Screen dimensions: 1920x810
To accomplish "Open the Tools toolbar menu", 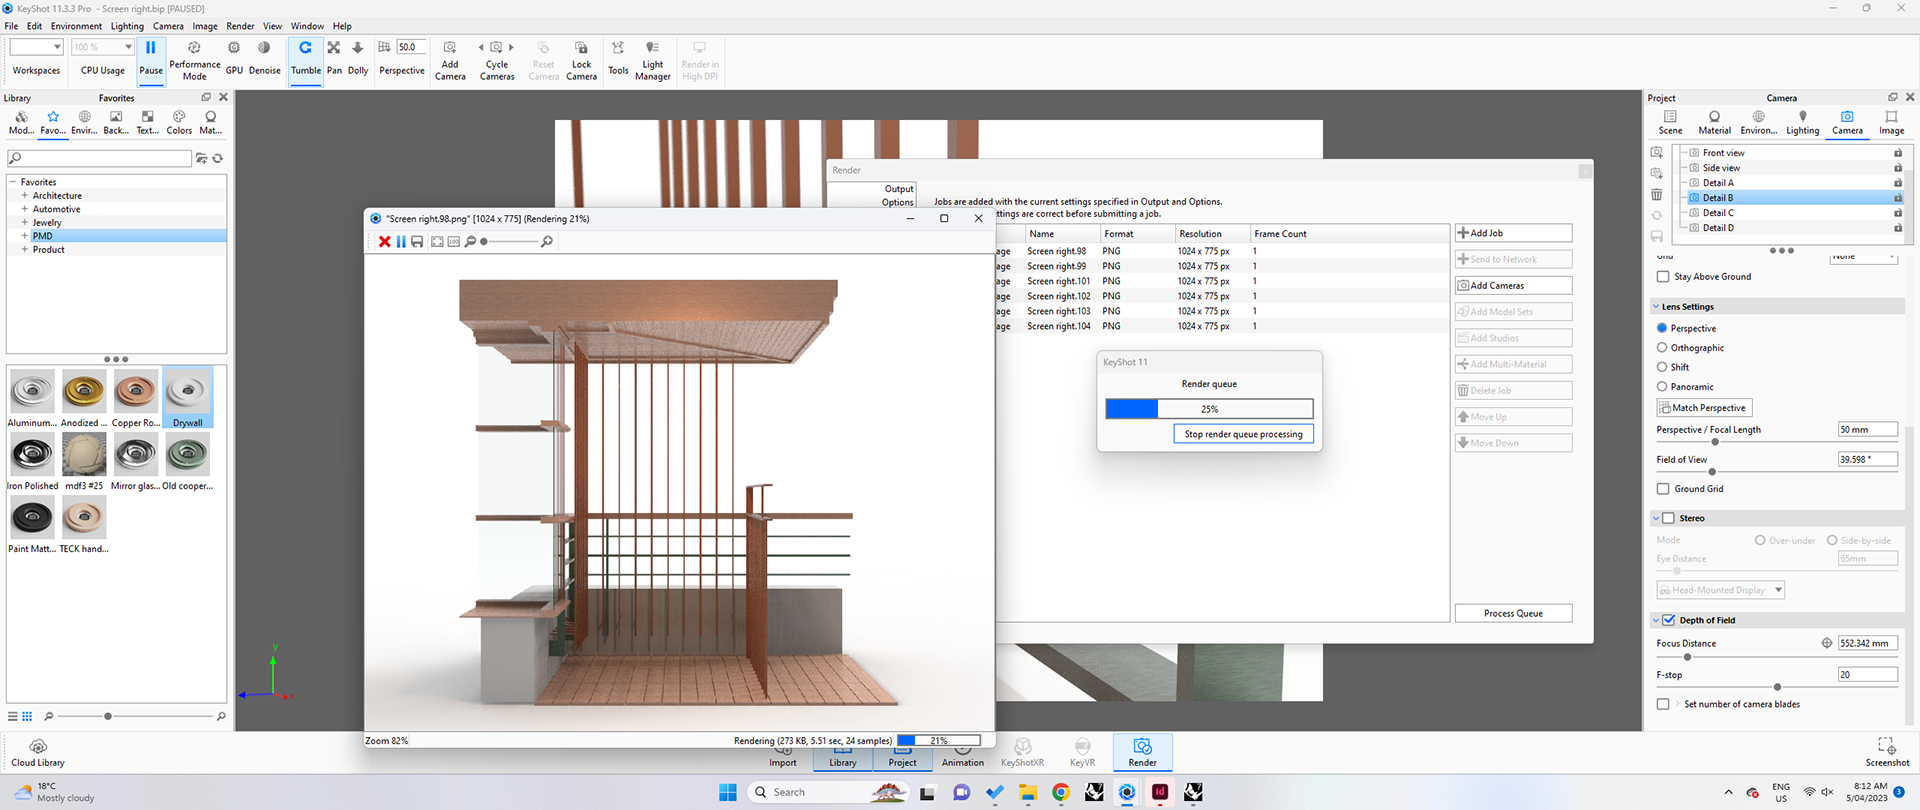I will 618,58.
